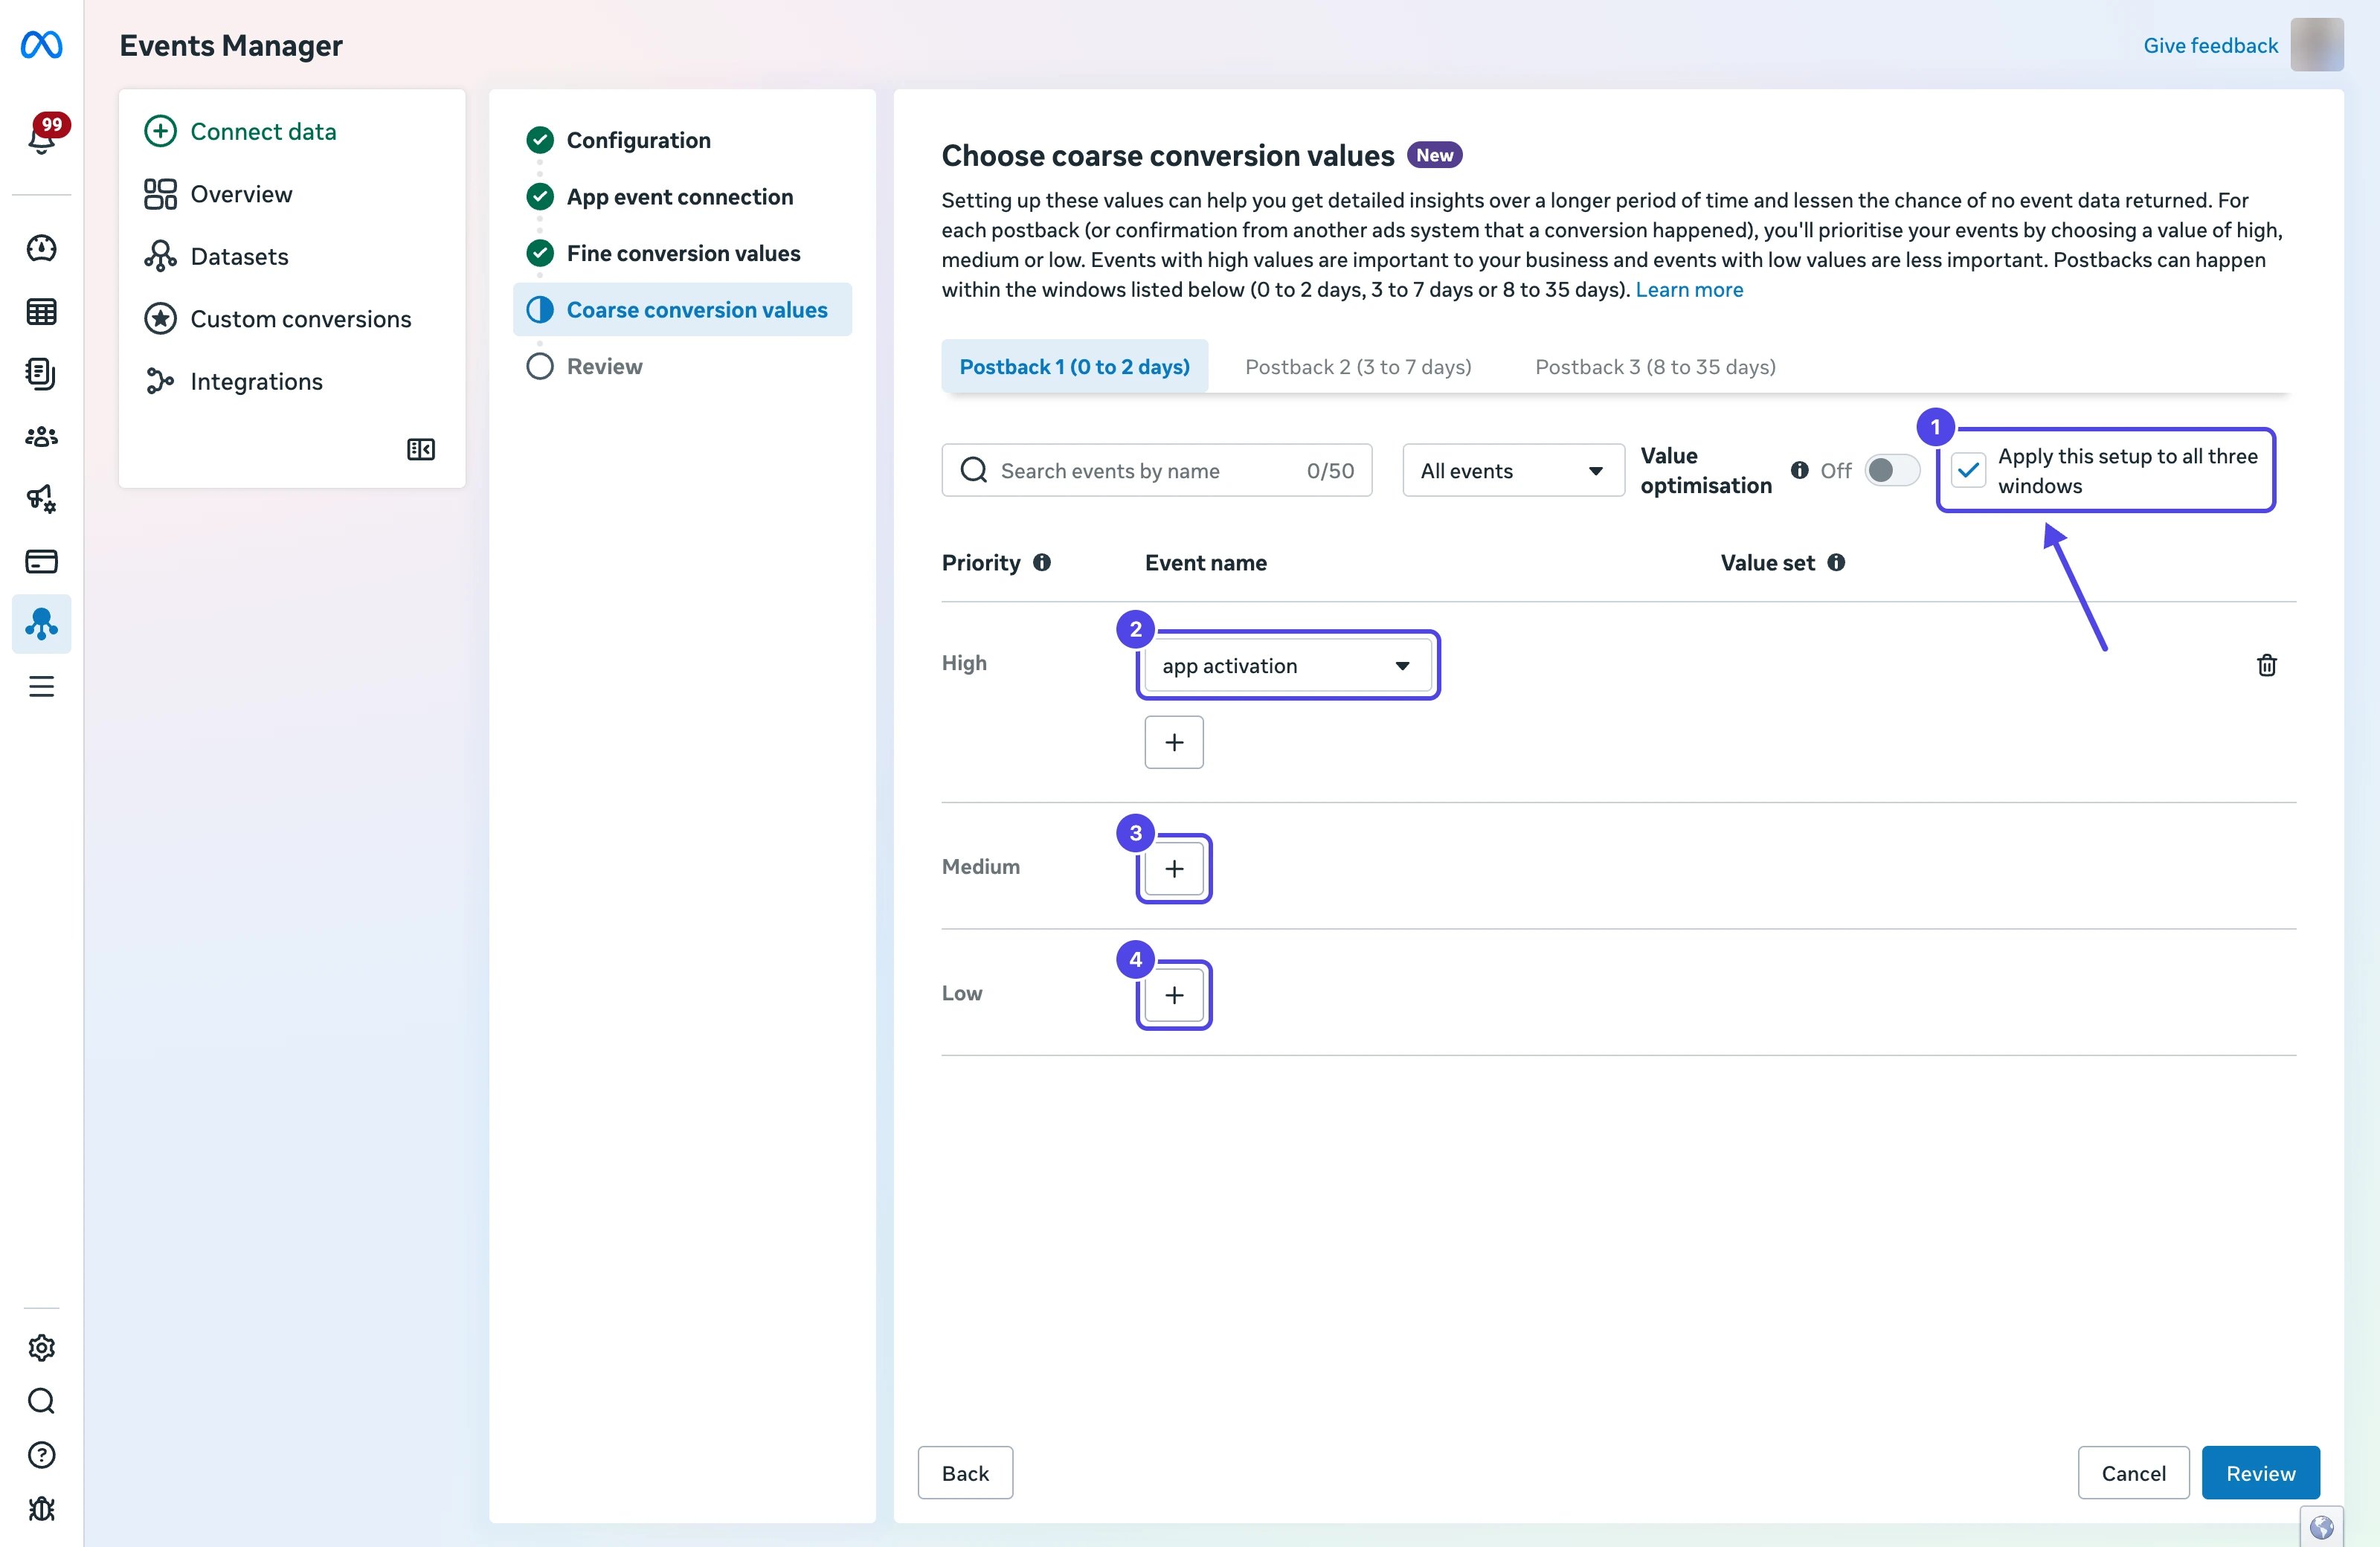Open the app activation event dropdown

point(1288,665)
